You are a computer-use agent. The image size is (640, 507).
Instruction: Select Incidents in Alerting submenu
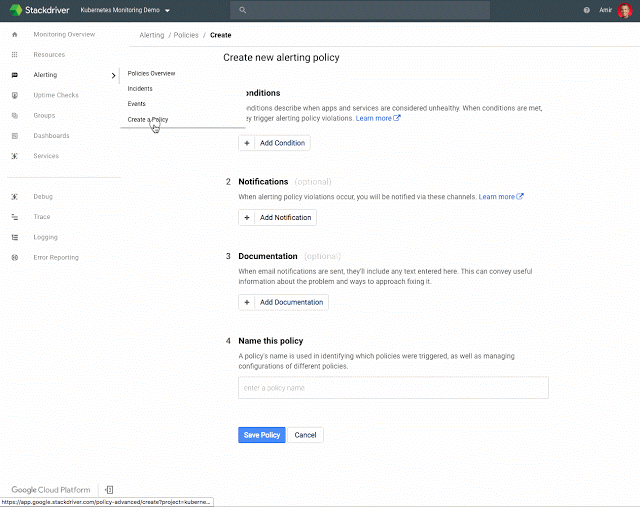(140, 89)
